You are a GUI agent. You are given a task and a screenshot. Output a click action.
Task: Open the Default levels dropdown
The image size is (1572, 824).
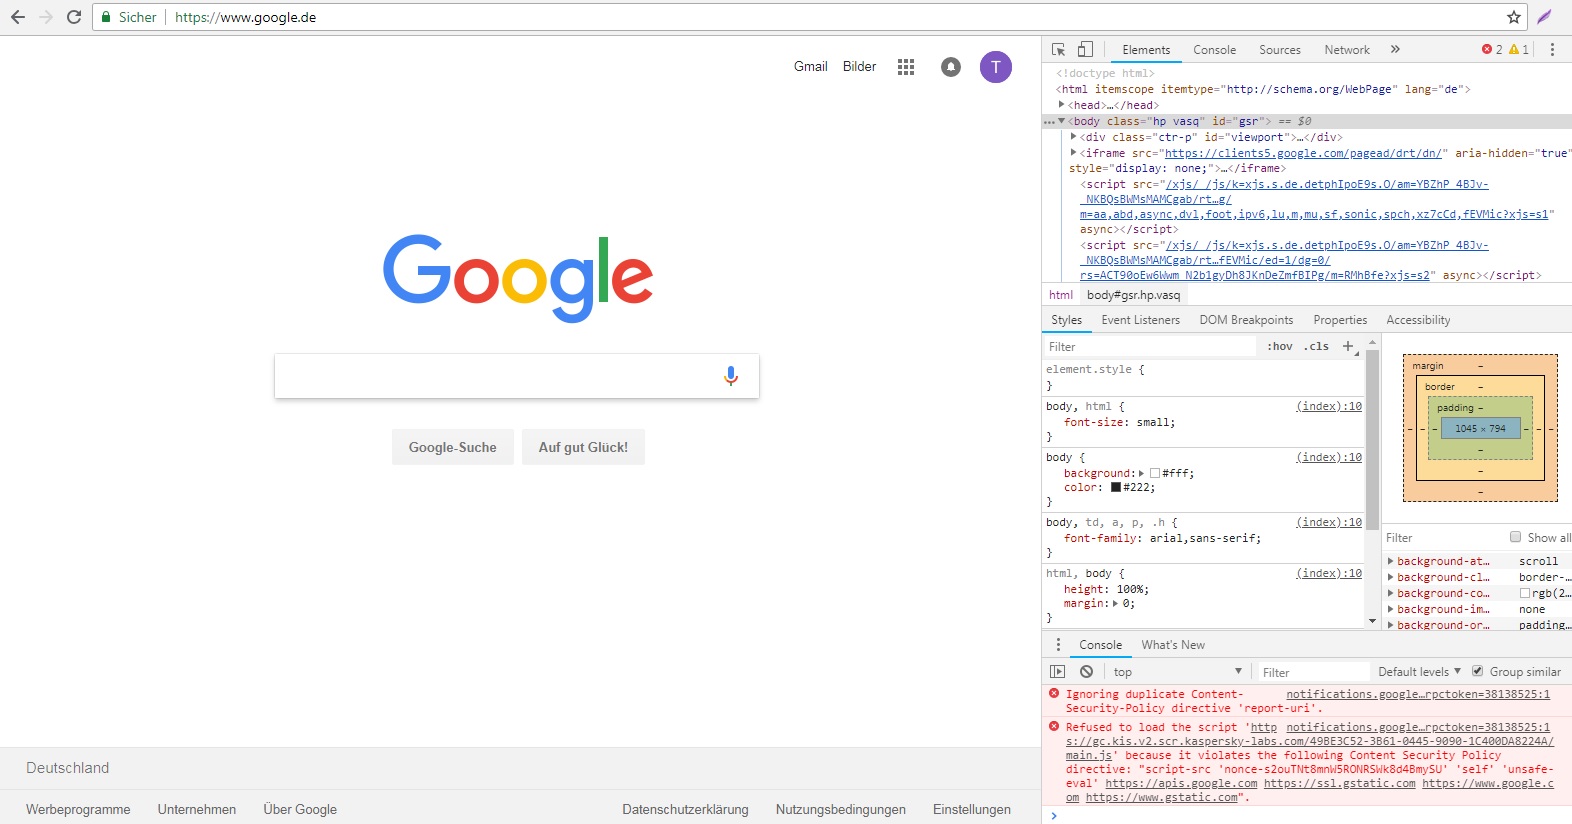(x=1419, y=672)
